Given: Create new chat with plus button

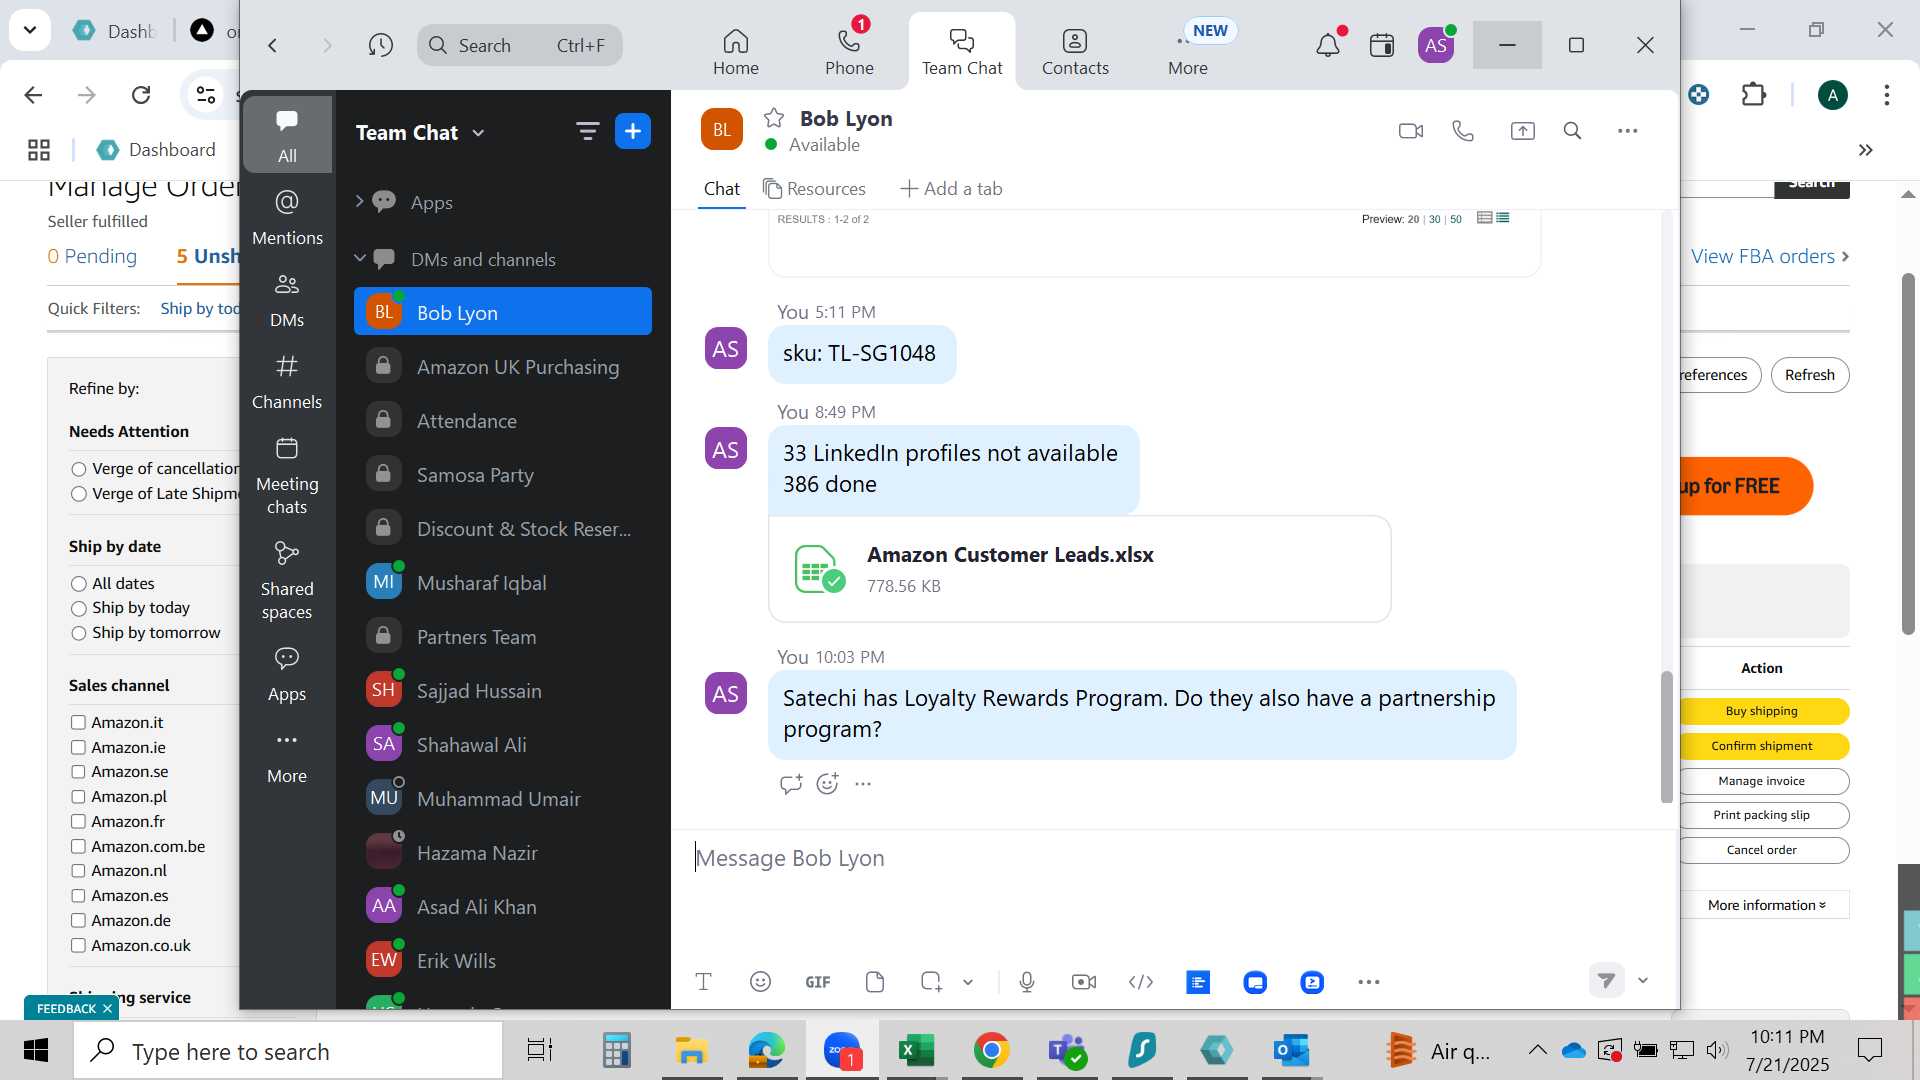Looking at the screenshot, I should click(x=633, y=131).
